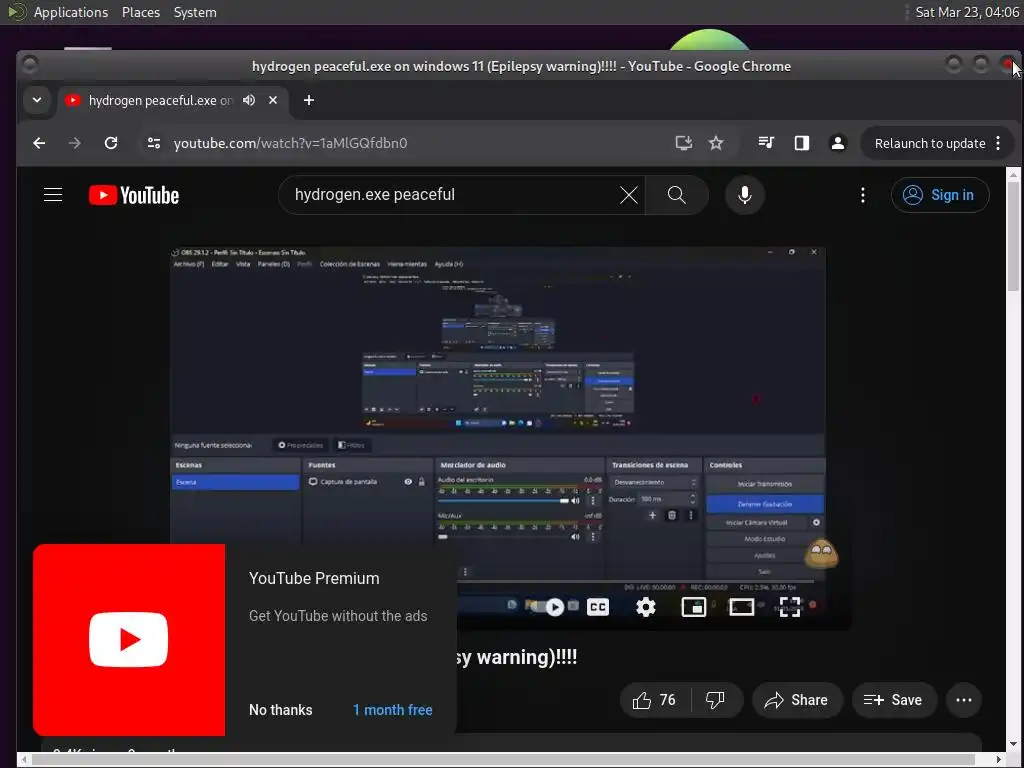Image resolution: width=1024 pixels, height=768 pixels.
Task: Go back with Chrome's back arrow
Action: [x=39, y=143]
